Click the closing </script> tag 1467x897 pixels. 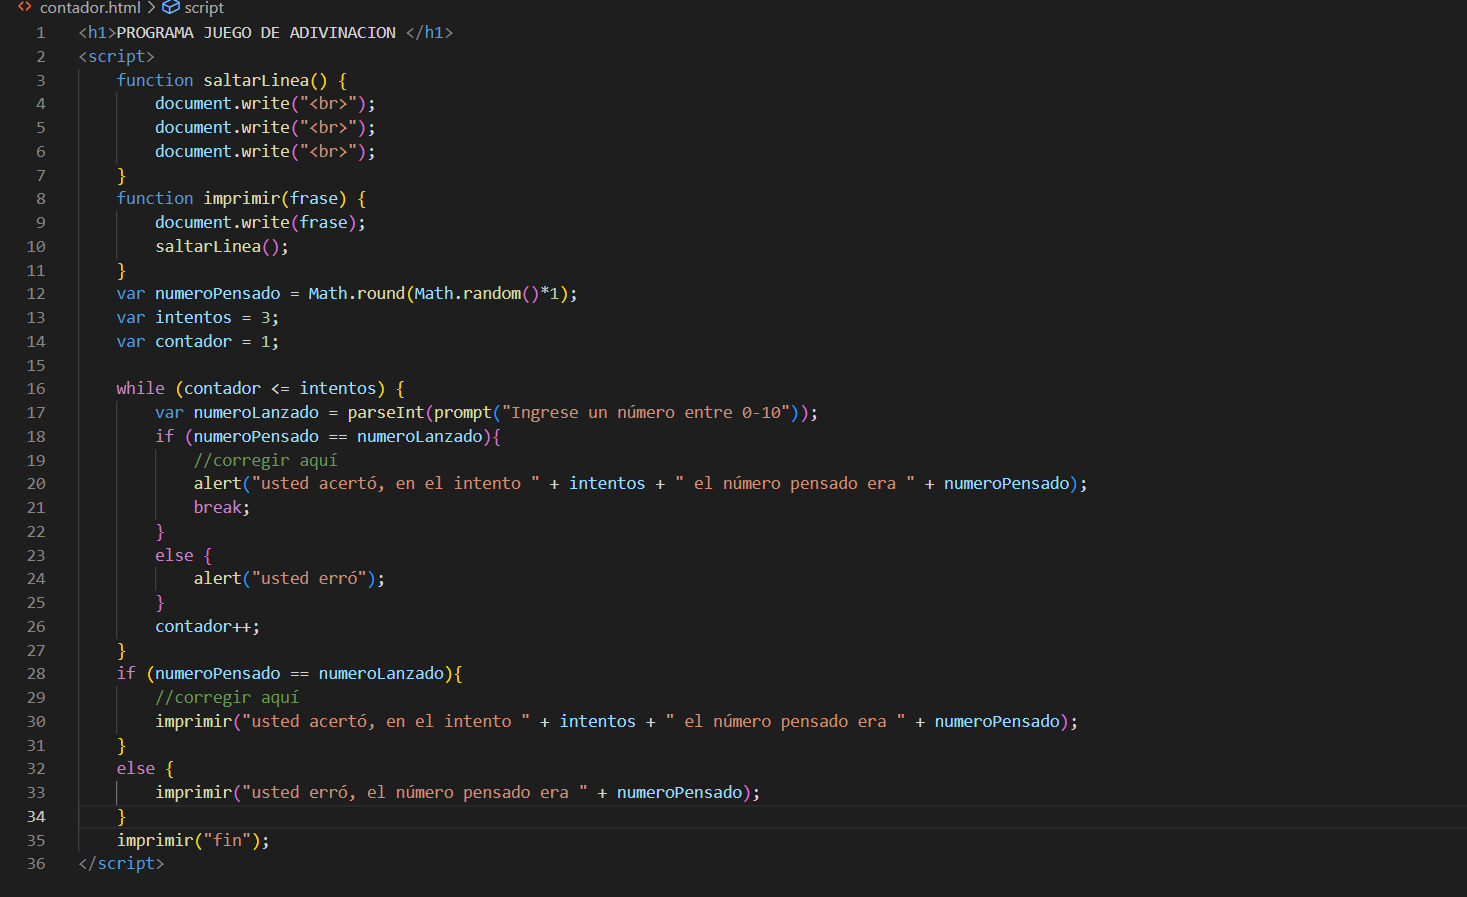point(121,864)
